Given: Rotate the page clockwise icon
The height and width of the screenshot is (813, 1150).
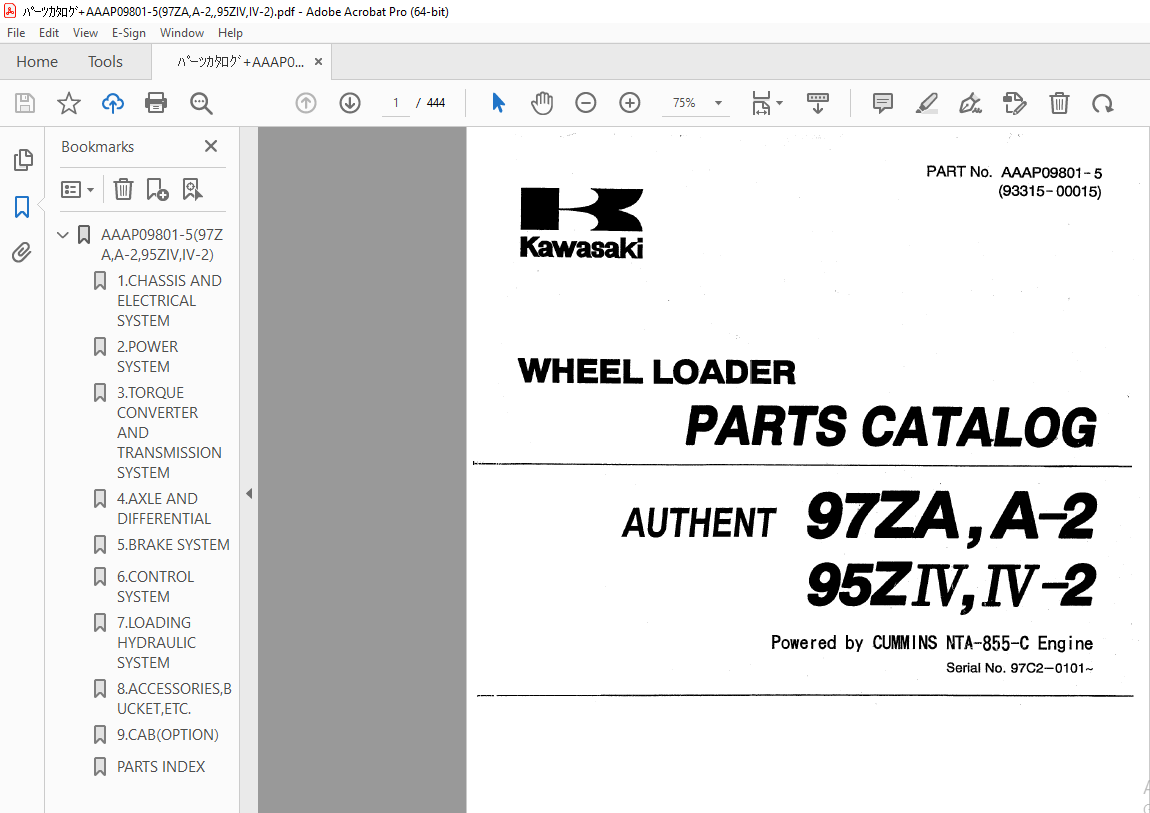Looking at the screenshot, I should coord(1102,104).
